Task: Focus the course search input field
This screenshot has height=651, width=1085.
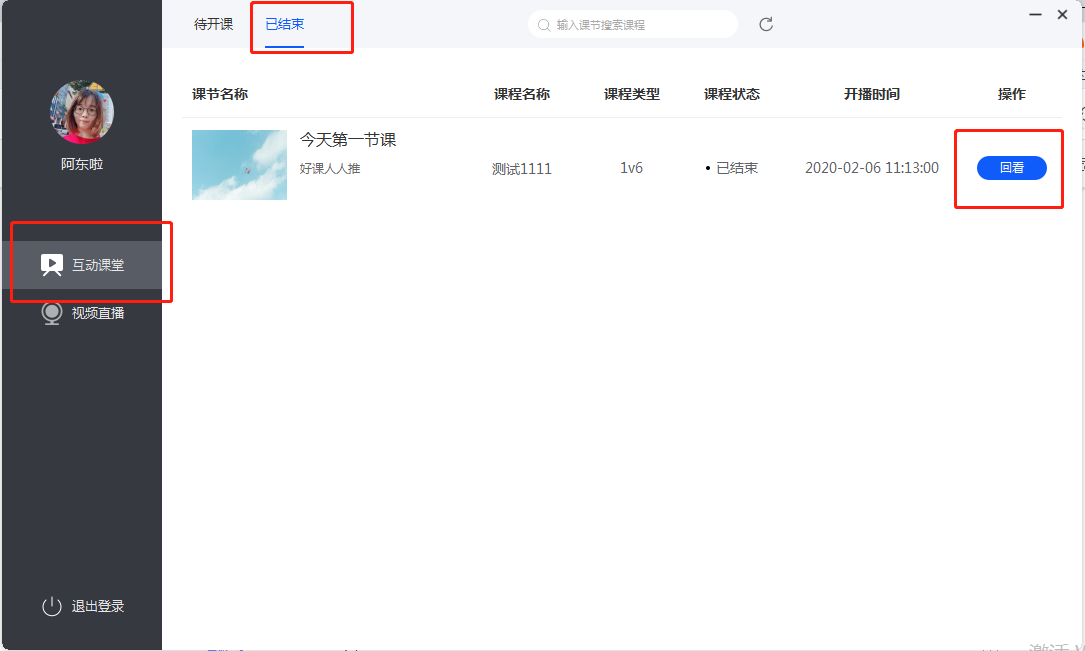Action: [633, 25]
